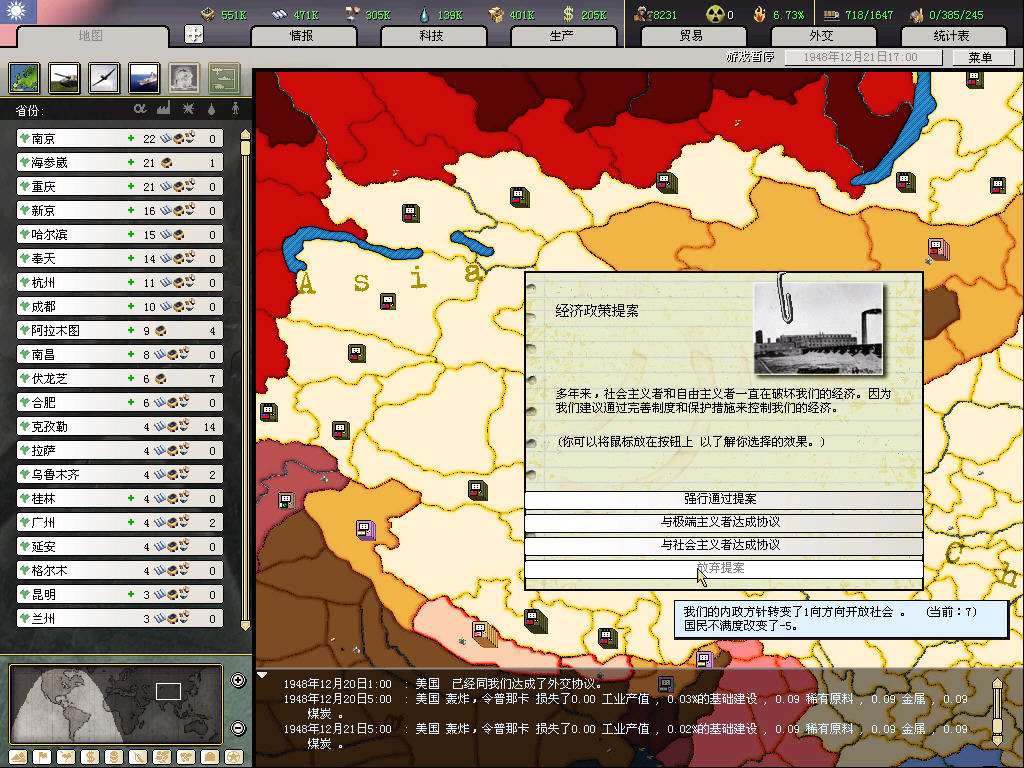Open the 贸易 tab
The width and height of the screenshot is (1024, 768).
pyautogui.click(x=692, y=36)
